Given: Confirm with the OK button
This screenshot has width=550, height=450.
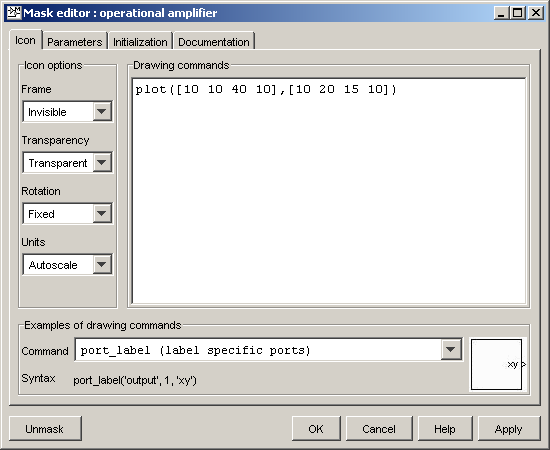Looking at the screenshot, I should pos(316,429).
